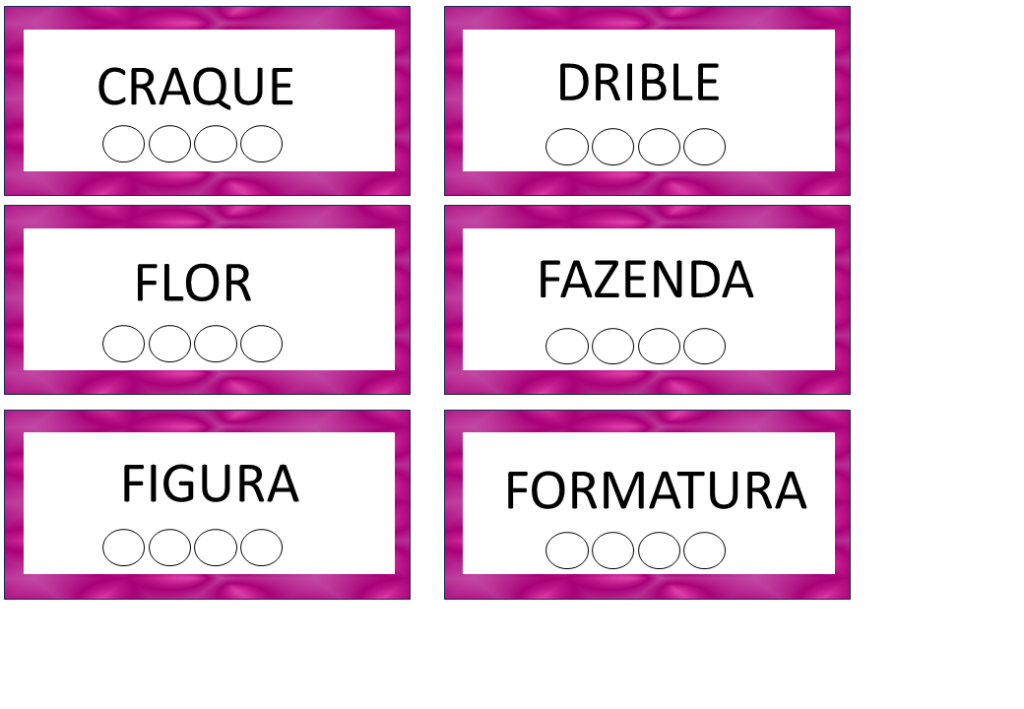Click the word CRAQUE
1024x709 pixels.
[x=196, y=87]
